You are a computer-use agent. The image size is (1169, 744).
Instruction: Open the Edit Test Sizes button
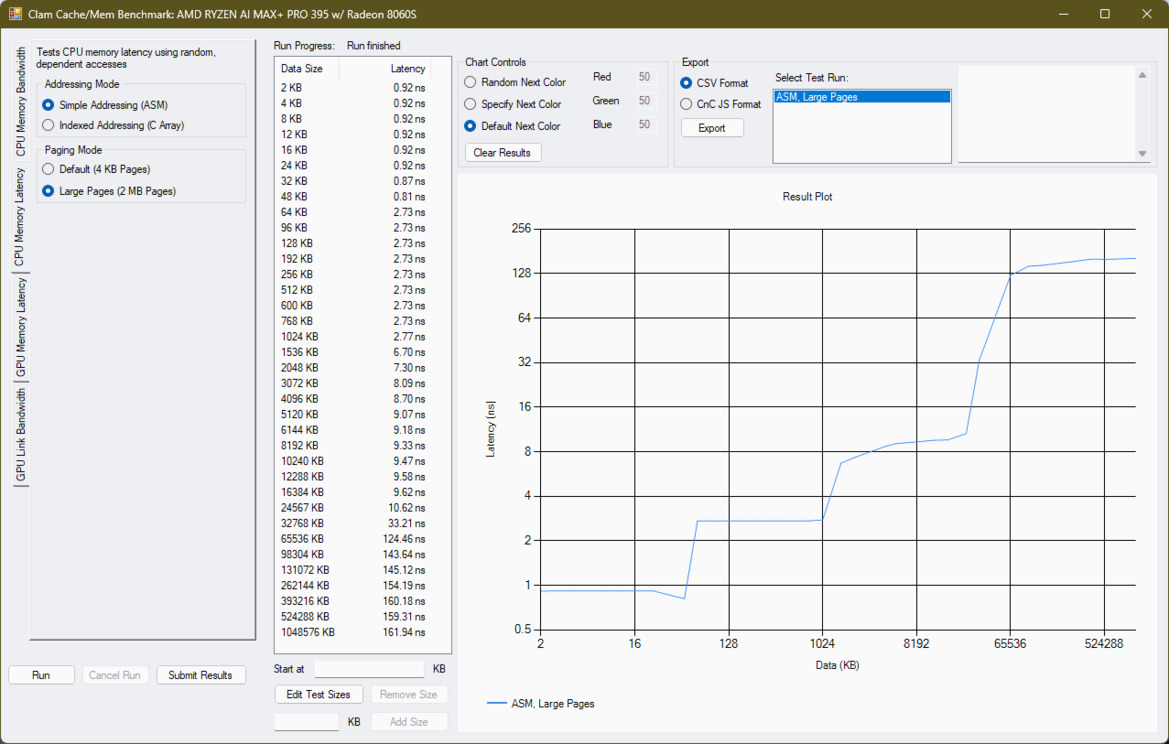pyautogui.click(x=318, y=695)
